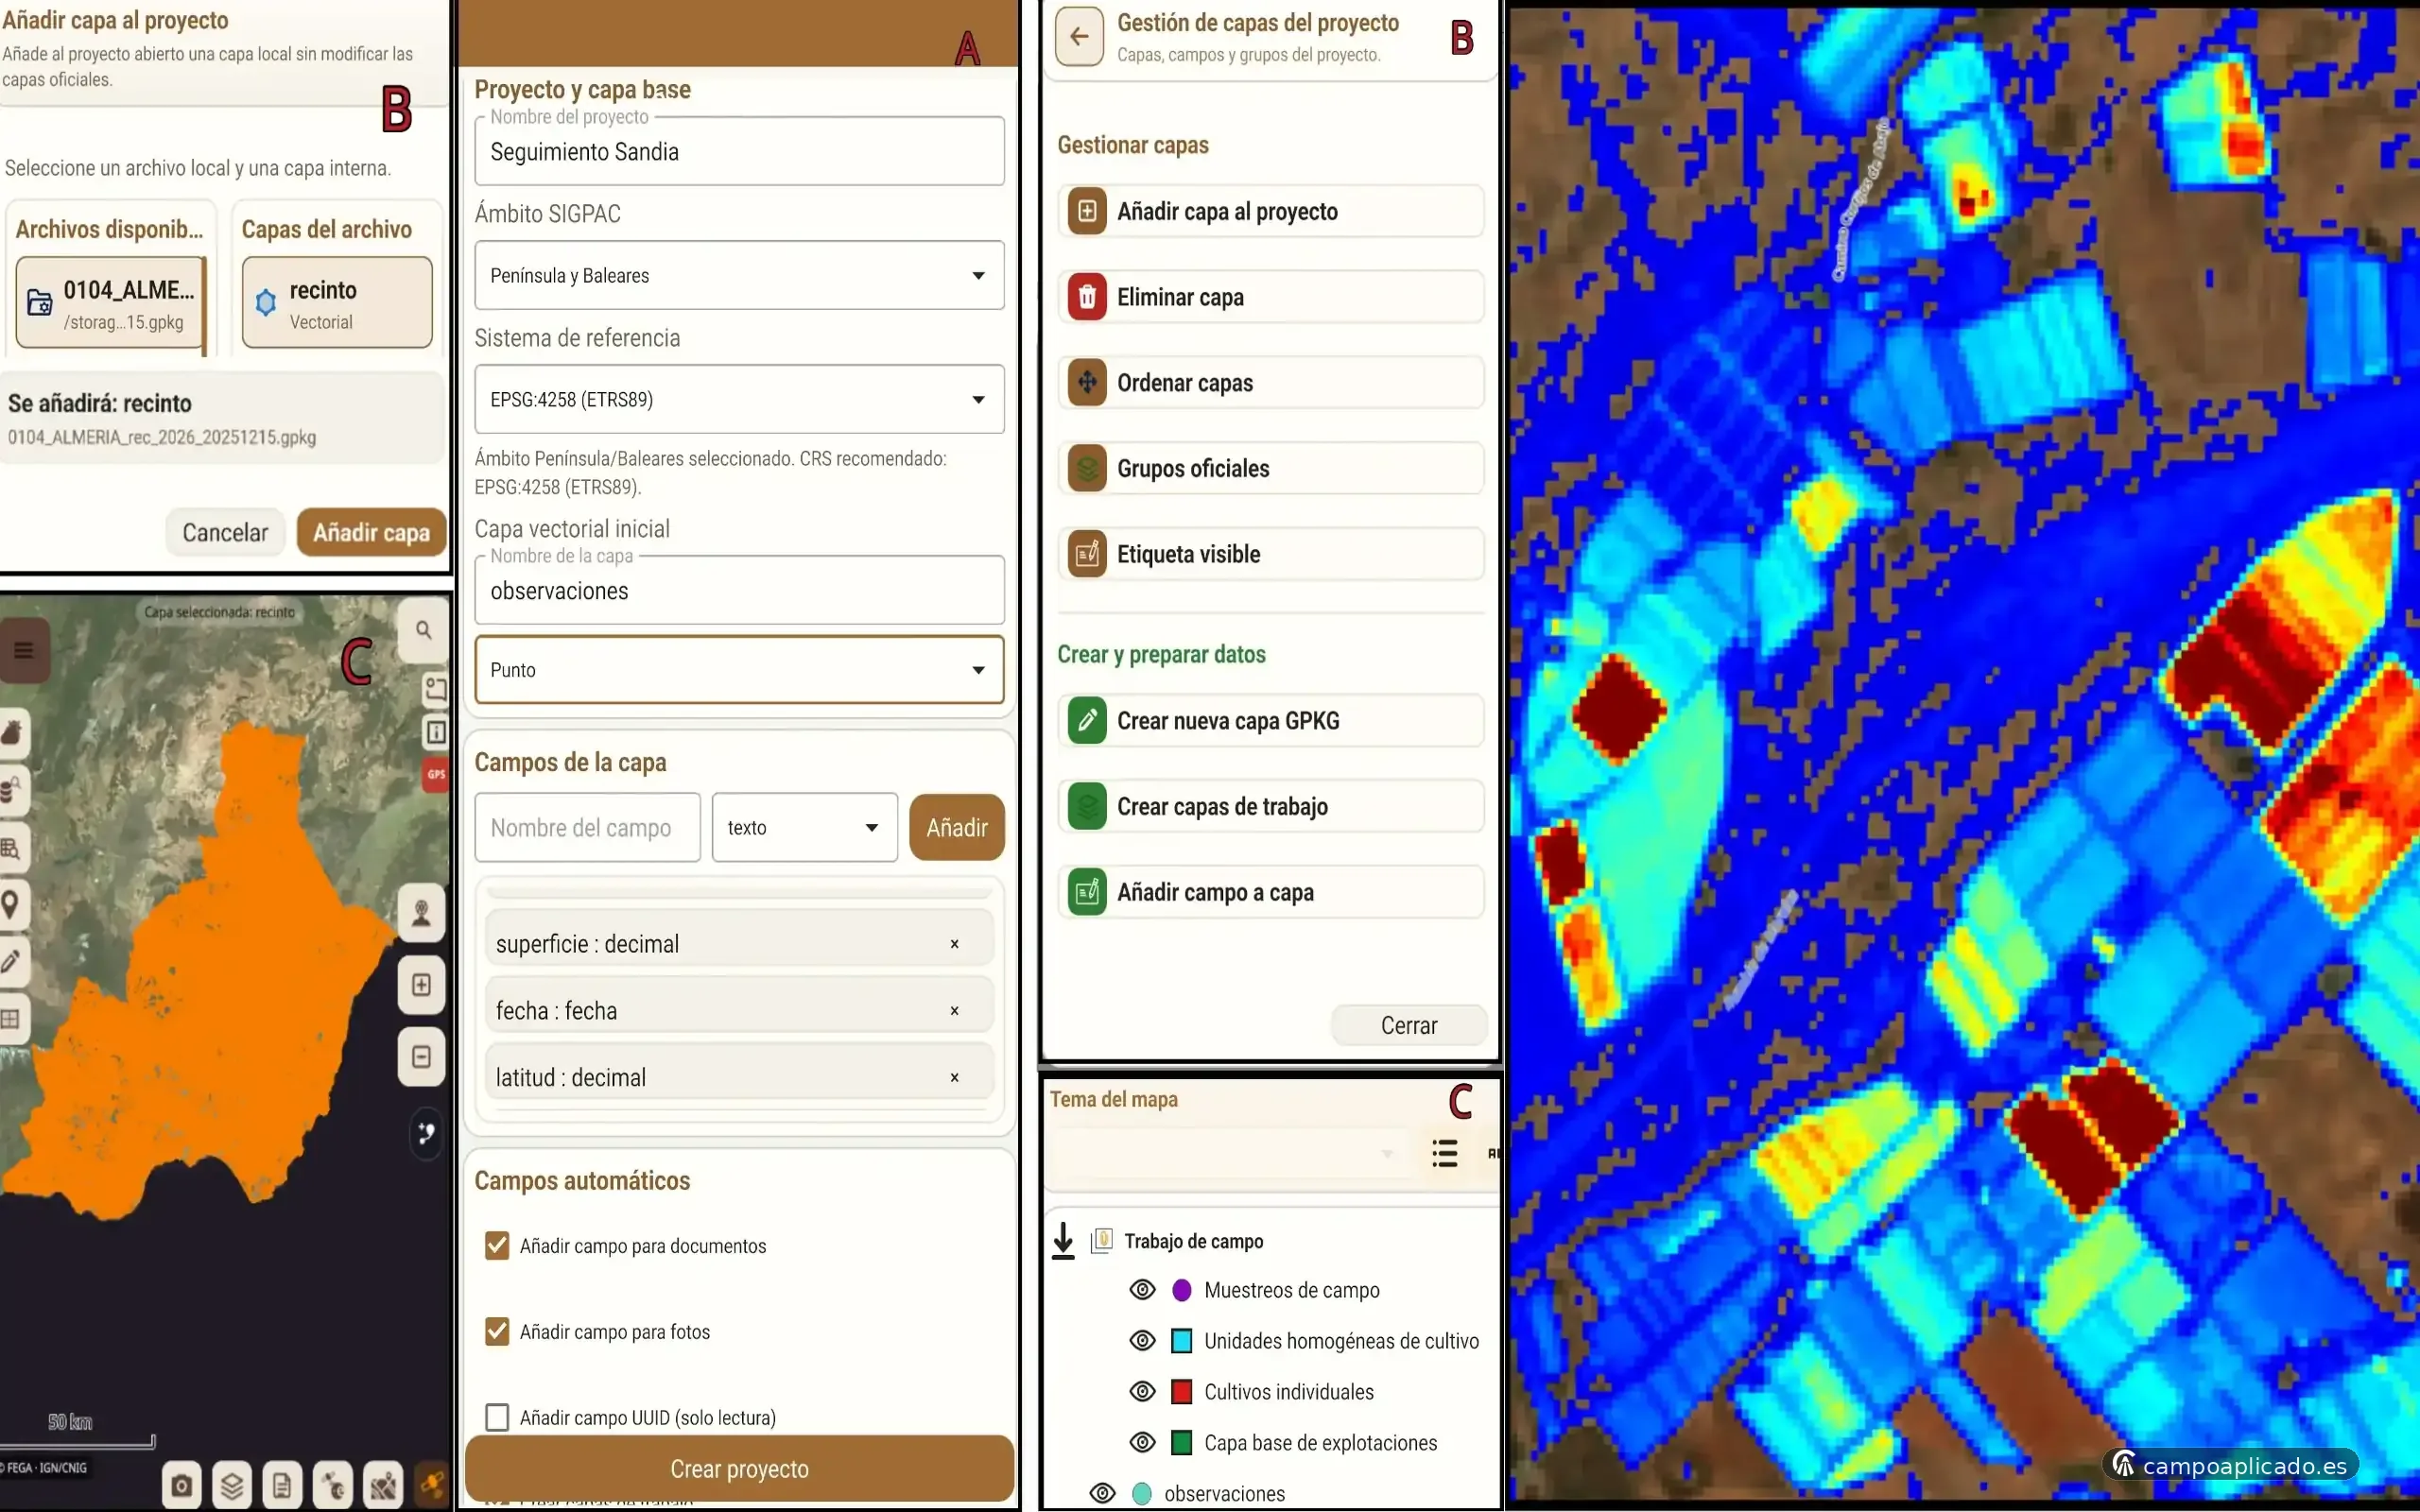The image size is (2420, 1512).
Task: Open the texto field type dropdown
Action: [805, 827]
